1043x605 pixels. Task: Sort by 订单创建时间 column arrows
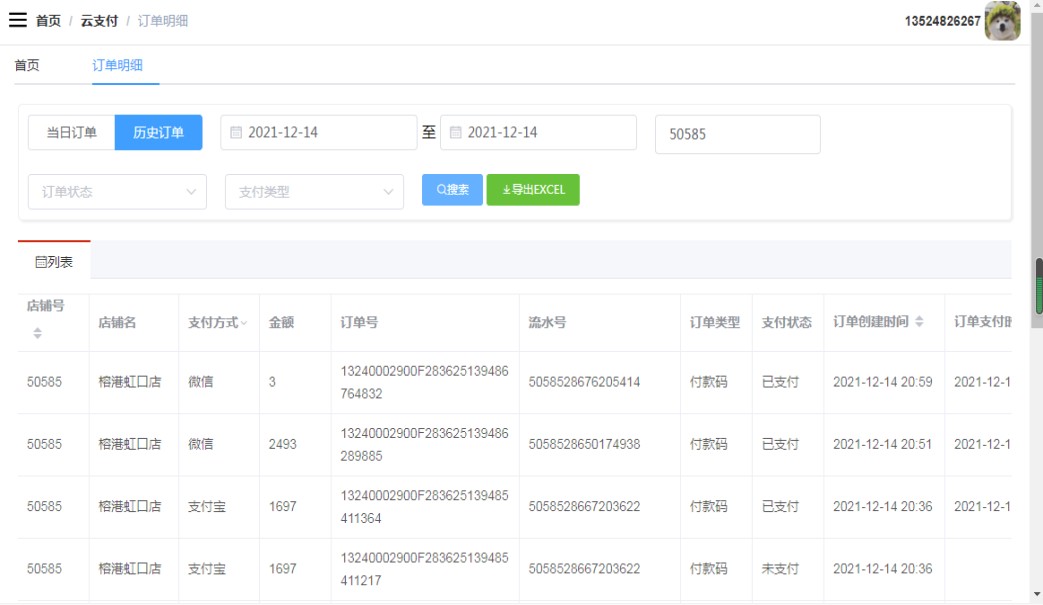tap(919, 322)
